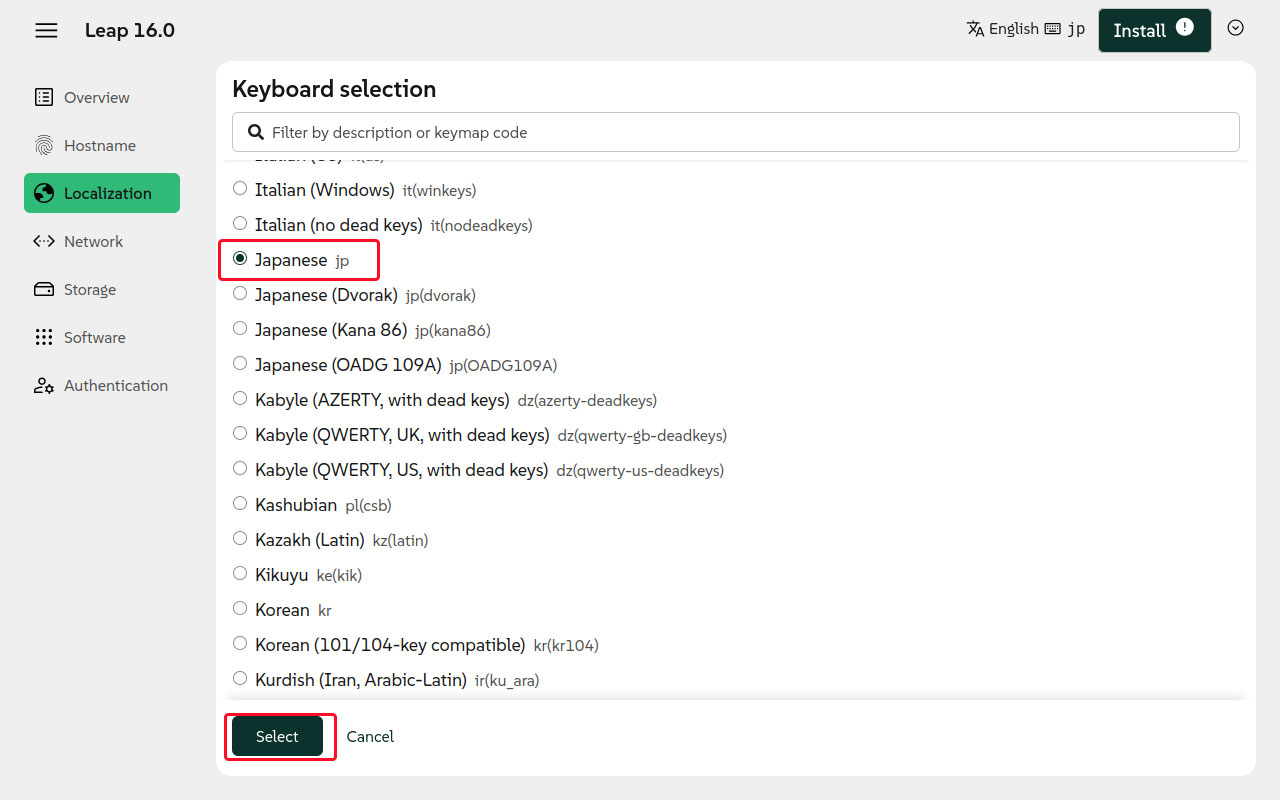Select Kashubian pl(csb) radio button

point(240,504)
